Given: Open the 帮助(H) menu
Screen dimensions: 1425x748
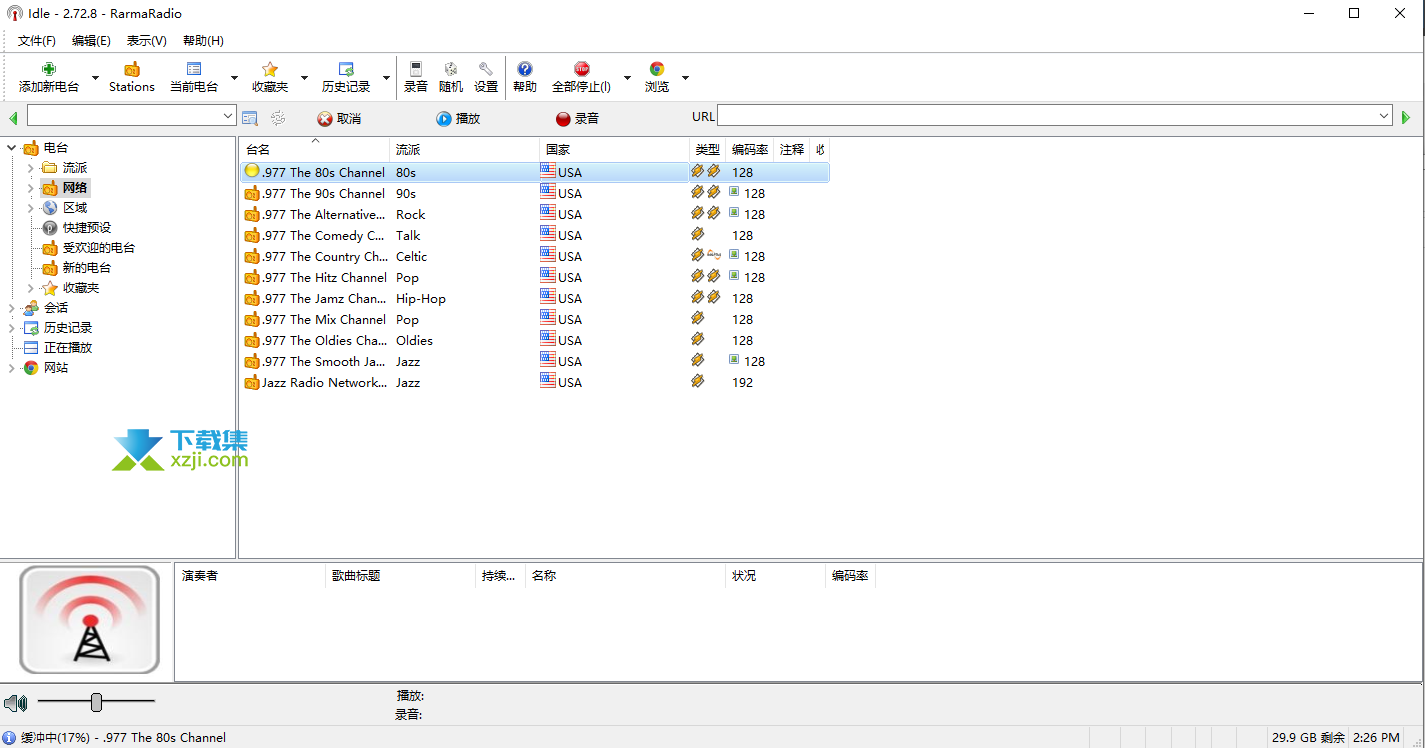Looking at the screenshot, I should tap(203, 41).
